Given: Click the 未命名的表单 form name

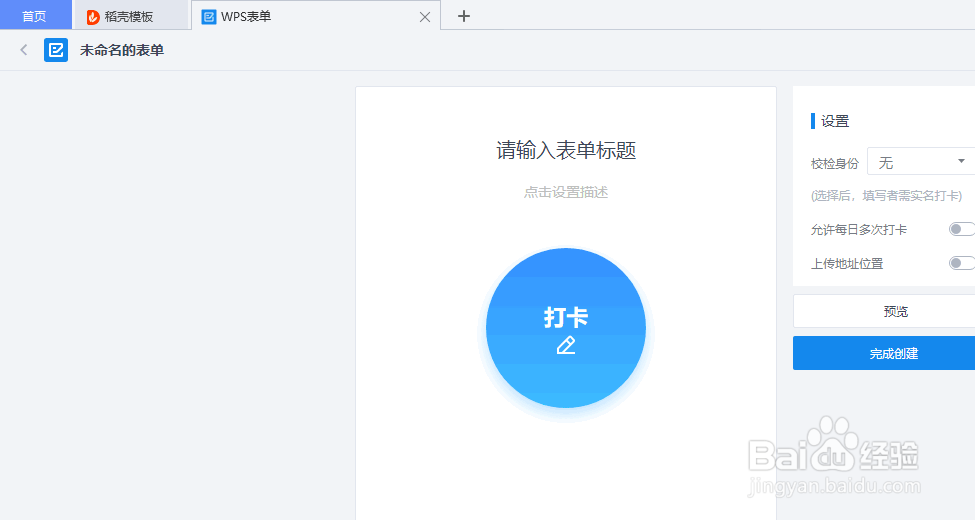Looking at the screenshot, I should (x=122, y=50).
